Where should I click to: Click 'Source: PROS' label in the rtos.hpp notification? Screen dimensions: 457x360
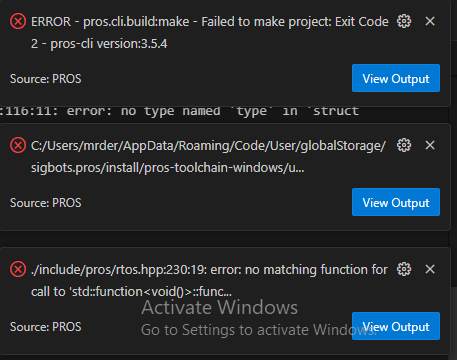[46, 327]
